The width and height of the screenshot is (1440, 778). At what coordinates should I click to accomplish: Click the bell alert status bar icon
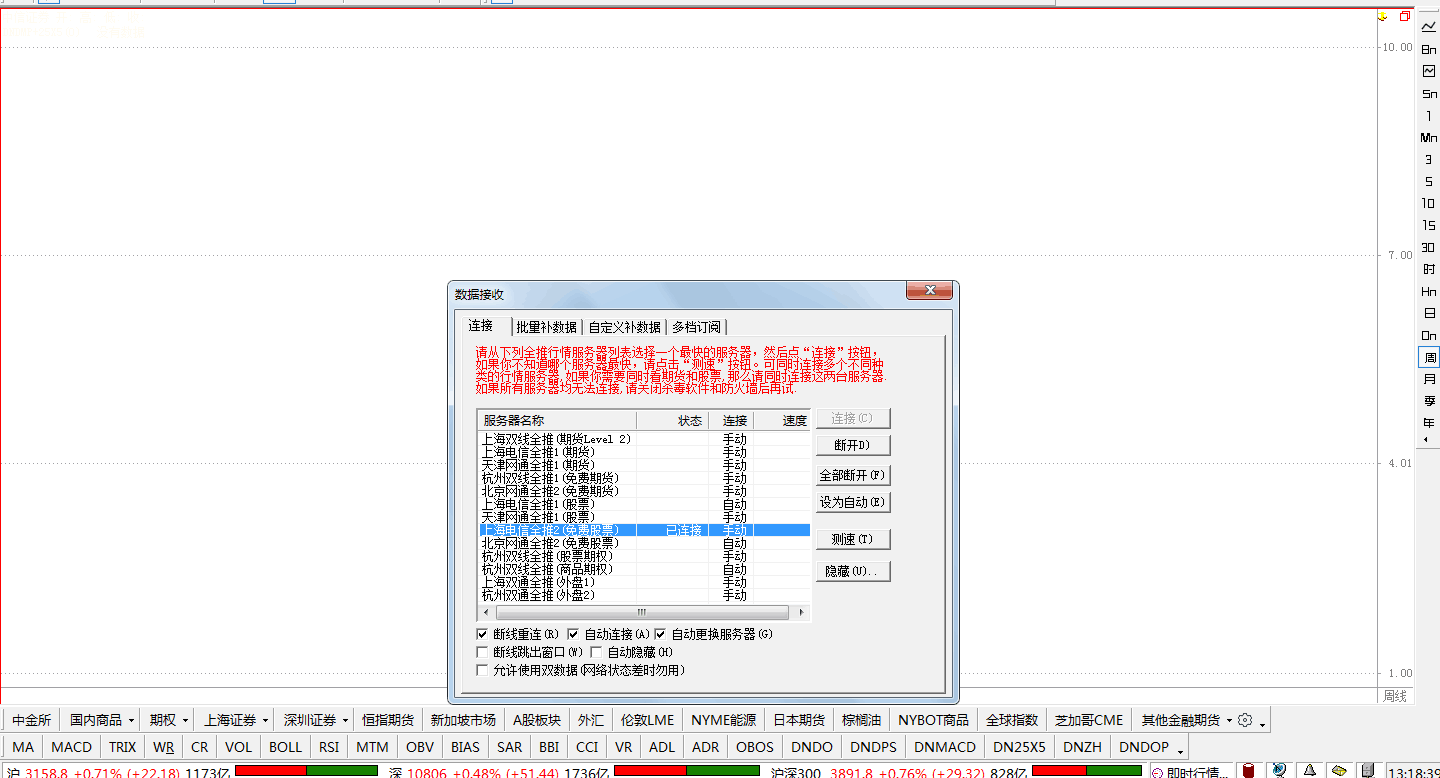(1309, 771)
